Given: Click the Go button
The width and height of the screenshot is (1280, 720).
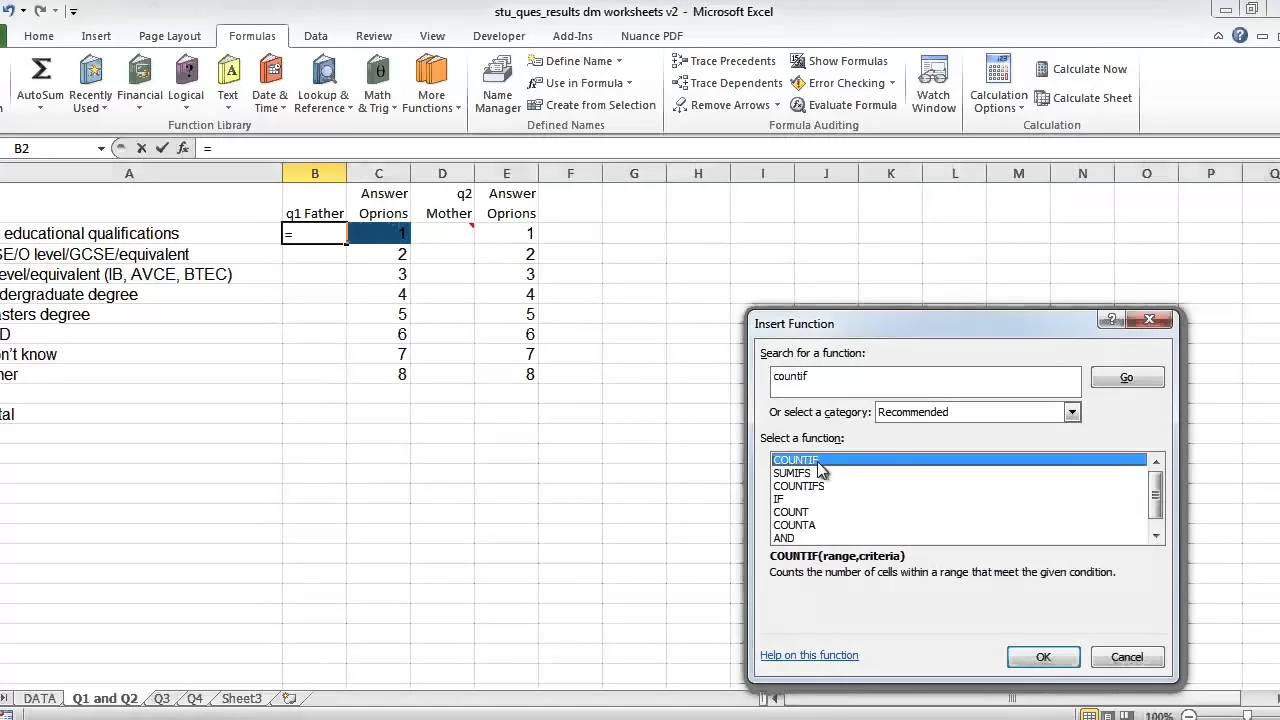Looking at the screenshot, I should tap(1127, 377).
